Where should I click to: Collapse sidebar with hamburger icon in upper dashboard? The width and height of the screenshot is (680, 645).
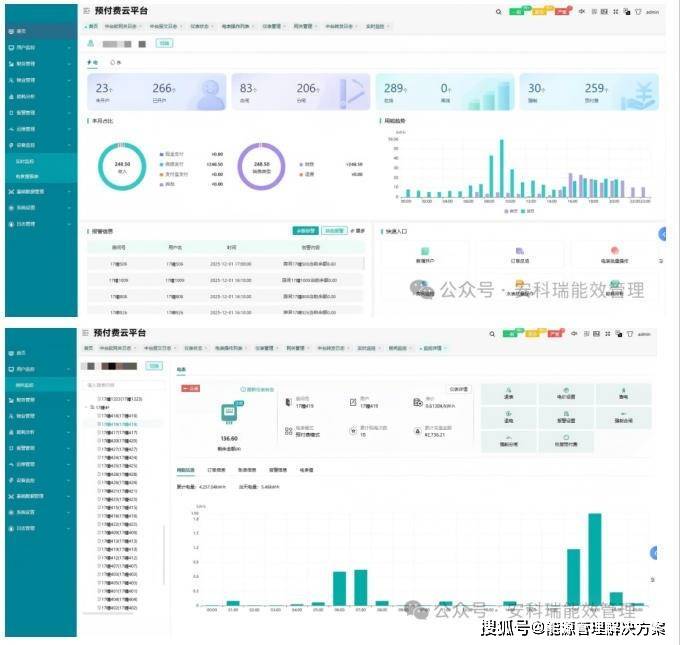tap(85, 12)
